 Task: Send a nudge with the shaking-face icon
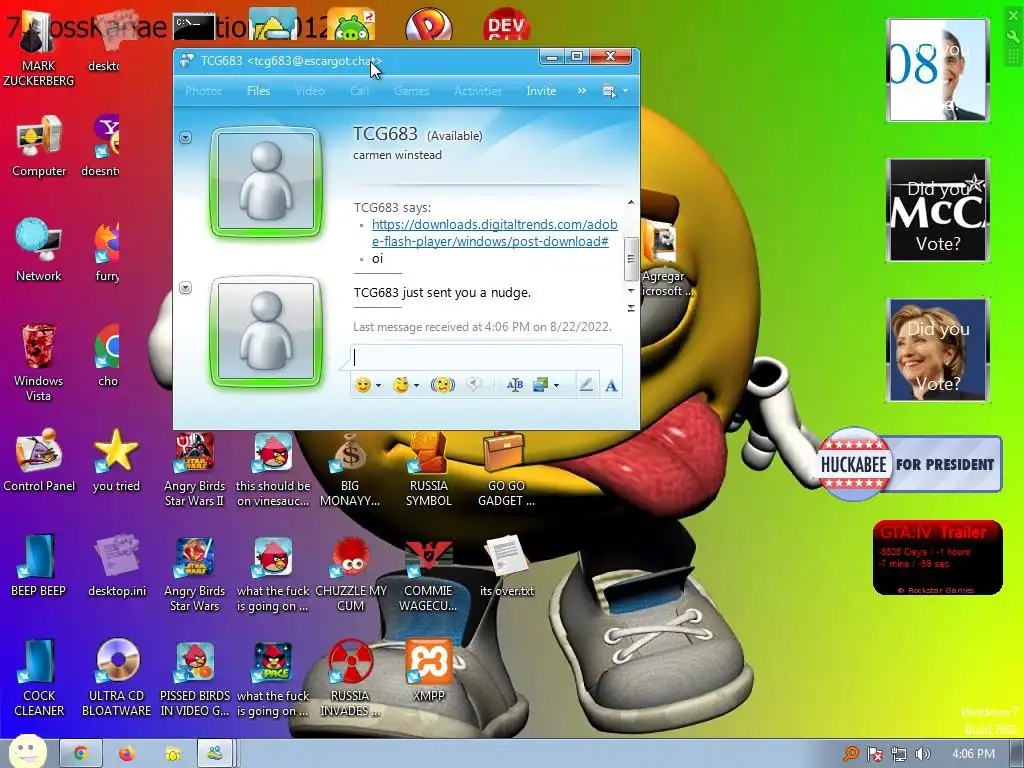[443, 385]
